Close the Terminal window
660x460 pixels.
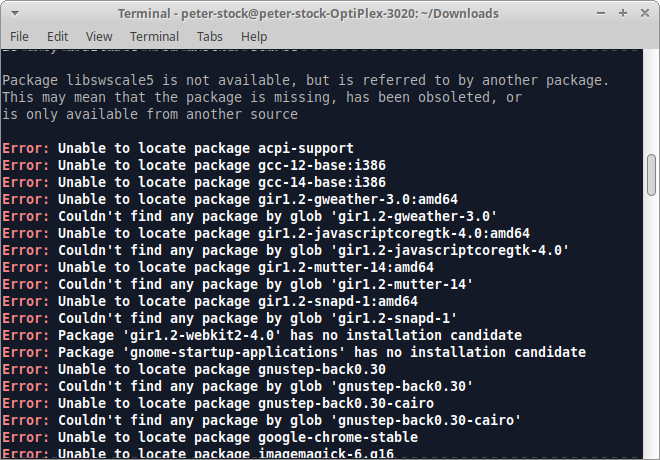pos(645,13)
